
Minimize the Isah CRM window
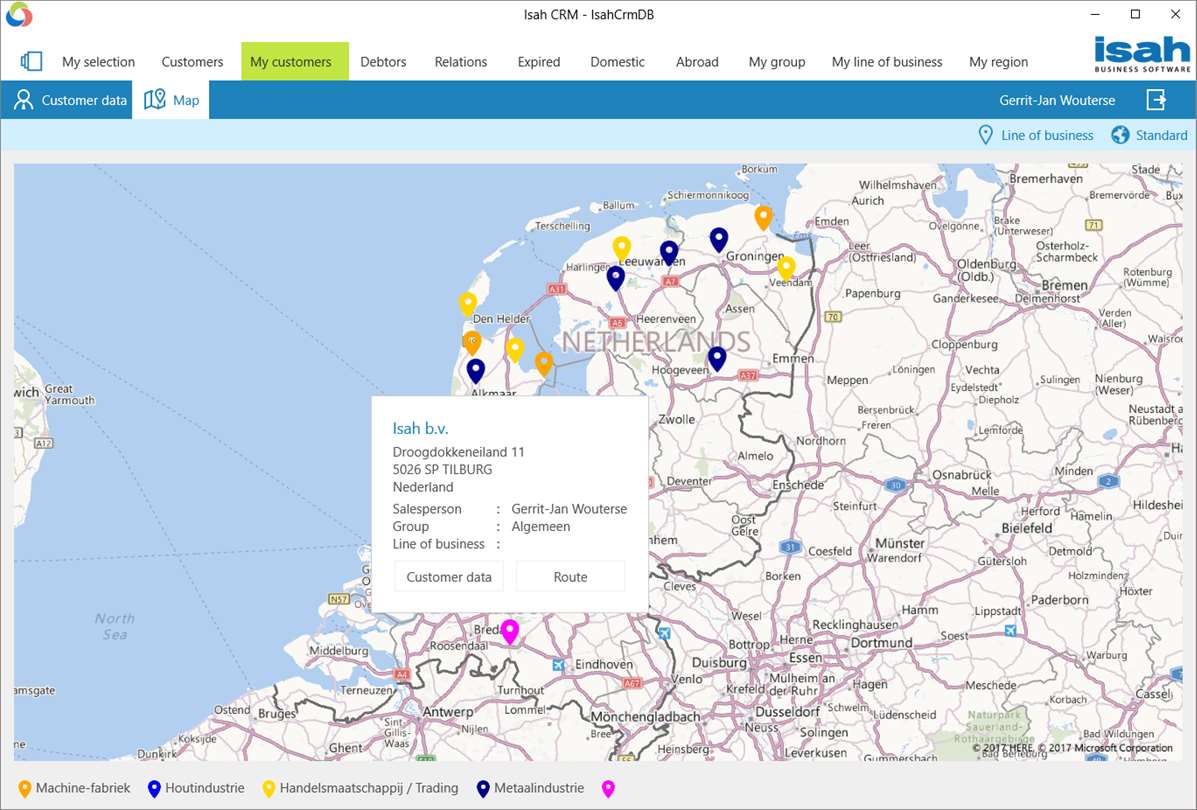click(x=1095, y=15)
